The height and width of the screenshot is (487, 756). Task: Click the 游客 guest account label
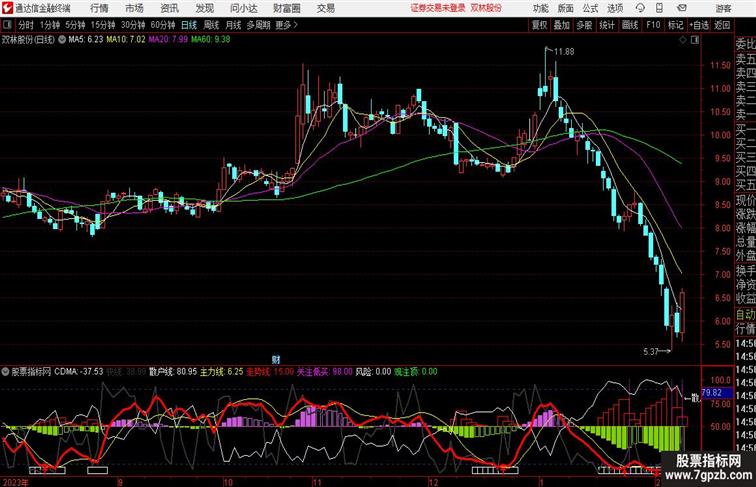click(x=723, y=8)
